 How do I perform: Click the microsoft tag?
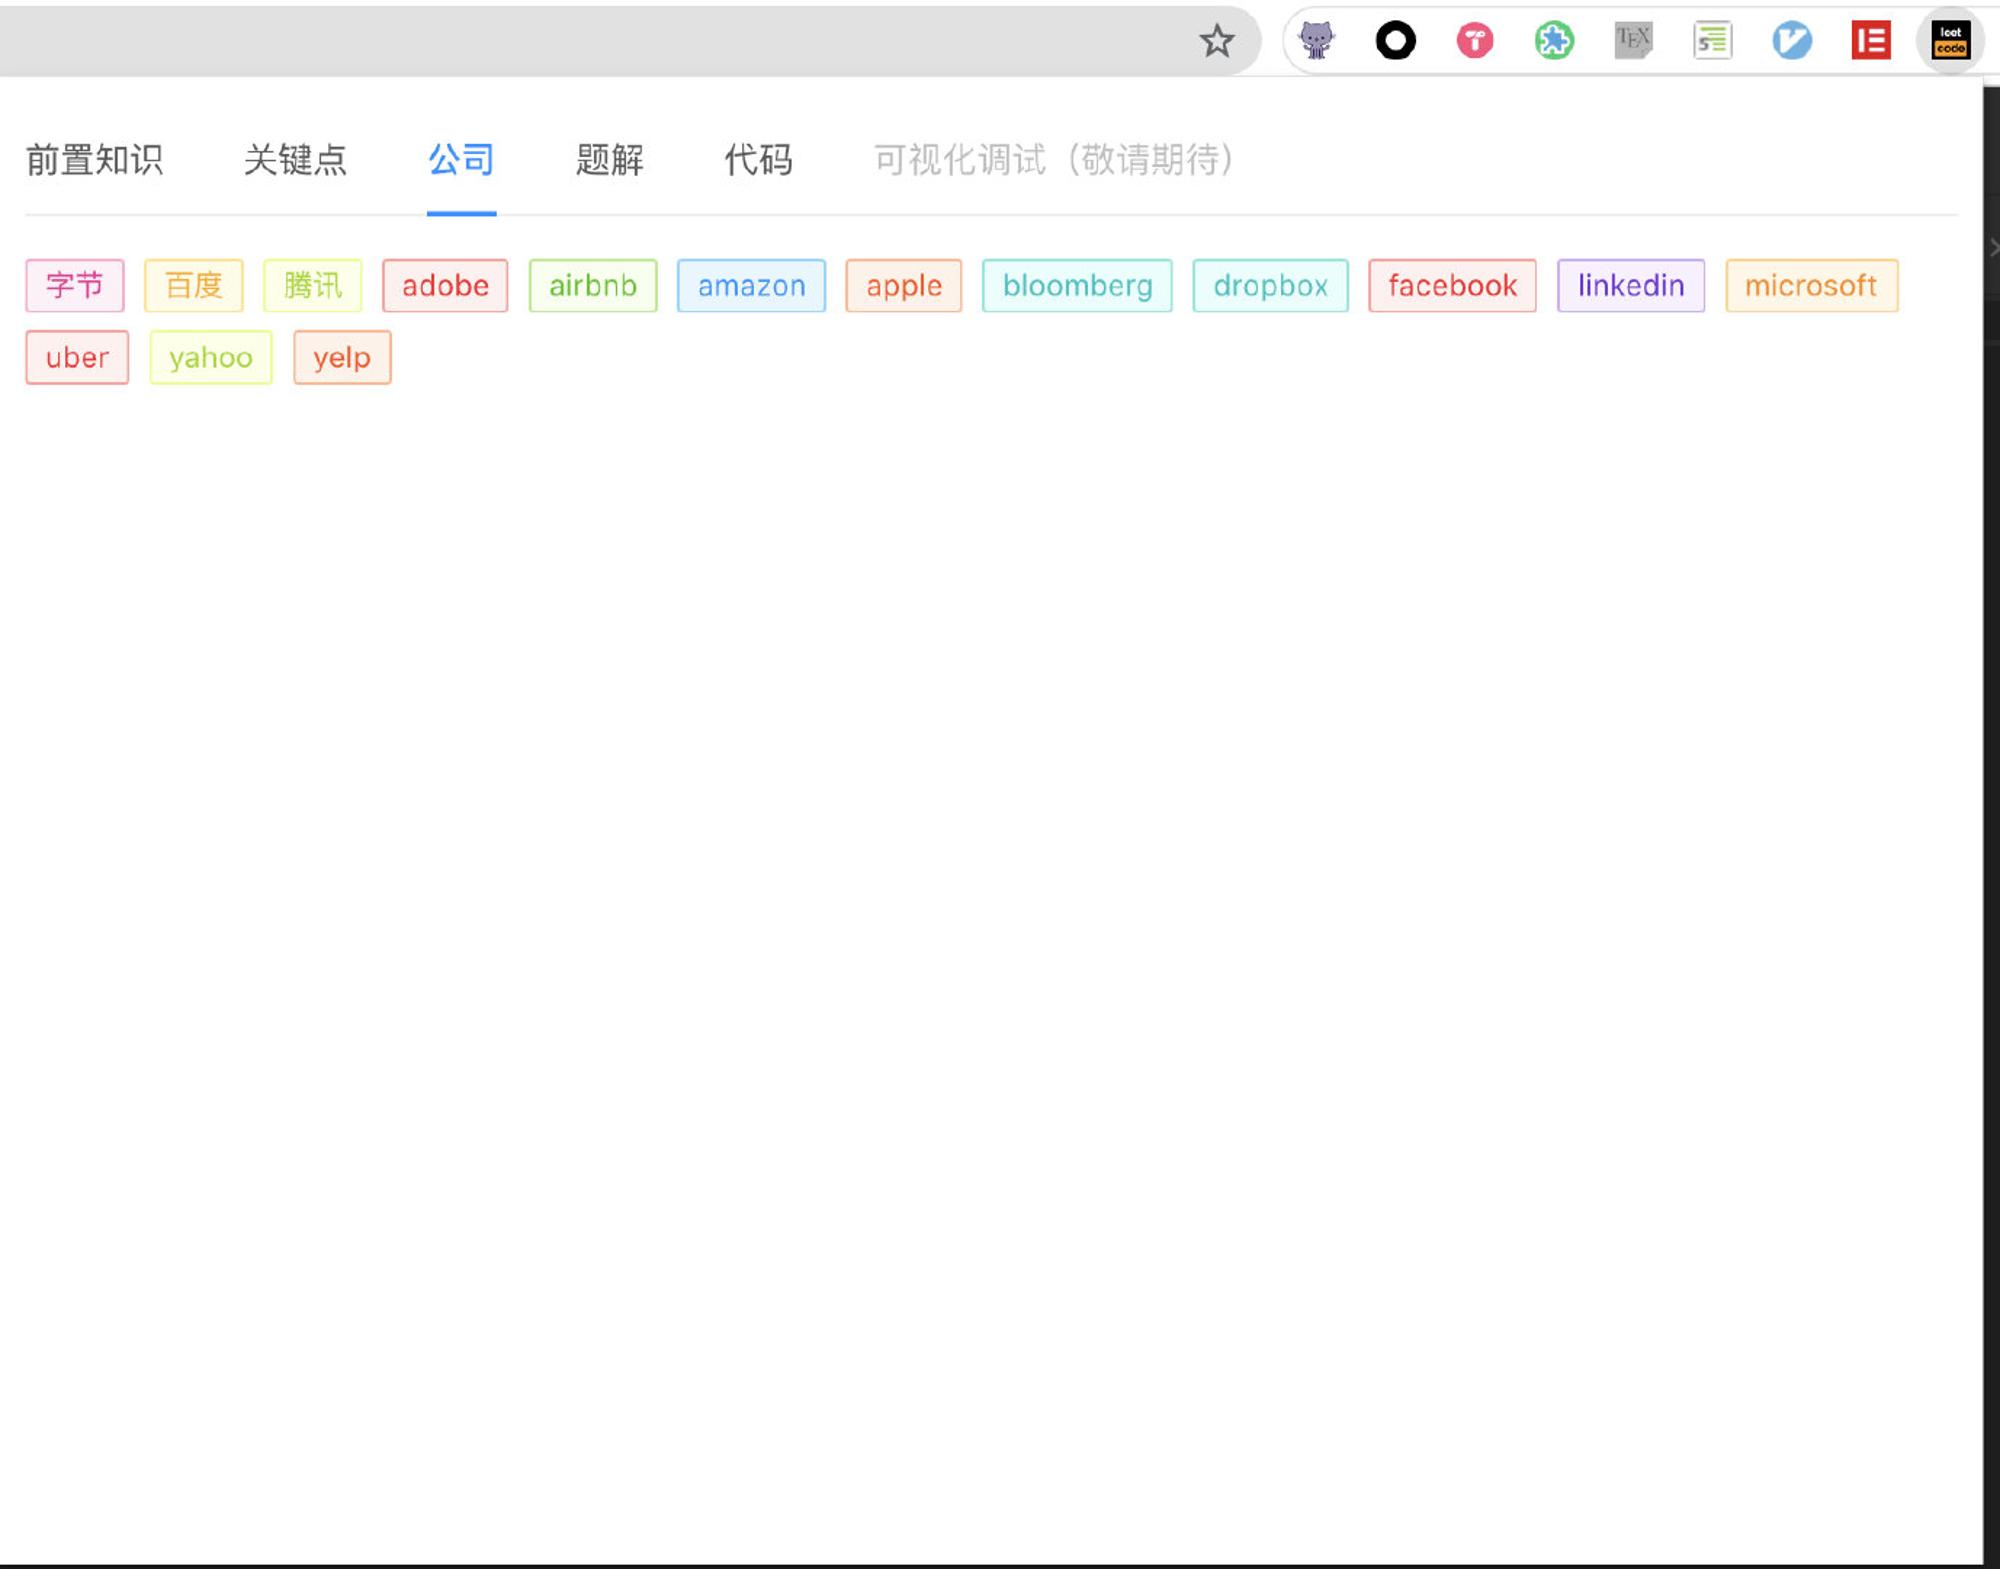[x=1811, y=286]
